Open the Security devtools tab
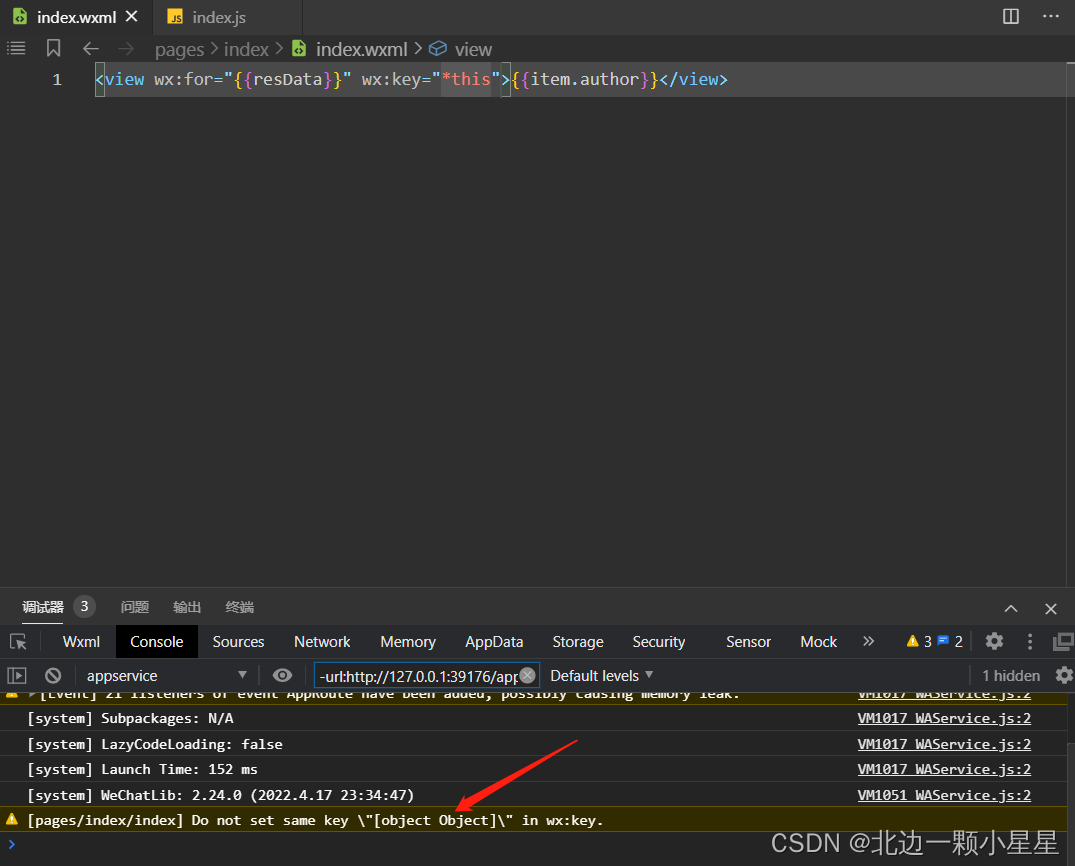1075x866 pixels. tap(659, 642)
